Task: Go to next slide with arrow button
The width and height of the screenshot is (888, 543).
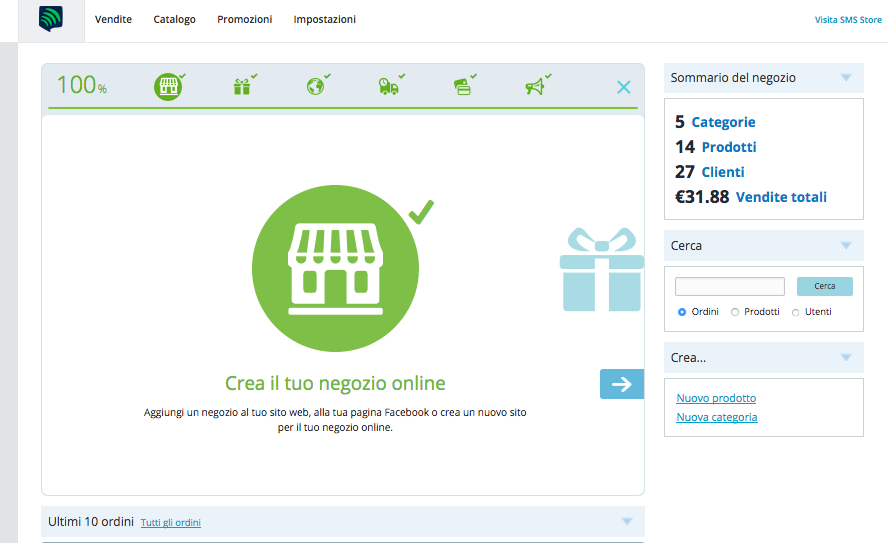Action: pyautogui.click(x=622, y=384)
